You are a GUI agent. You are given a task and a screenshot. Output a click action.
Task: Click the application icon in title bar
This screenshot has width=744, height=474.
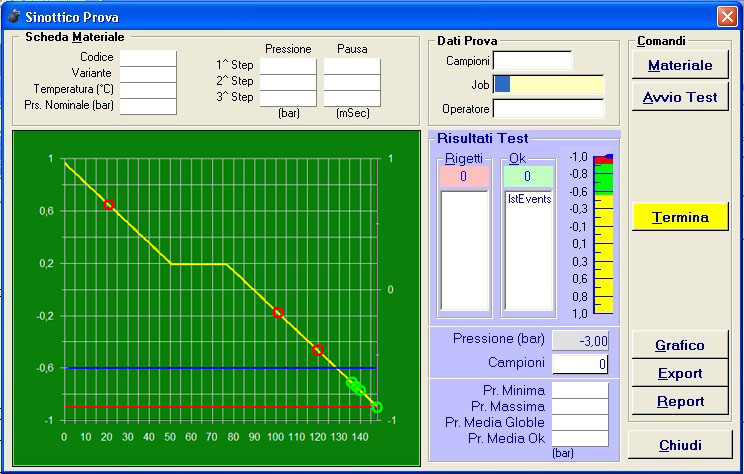pyautogui.click(x=13, y=16)
